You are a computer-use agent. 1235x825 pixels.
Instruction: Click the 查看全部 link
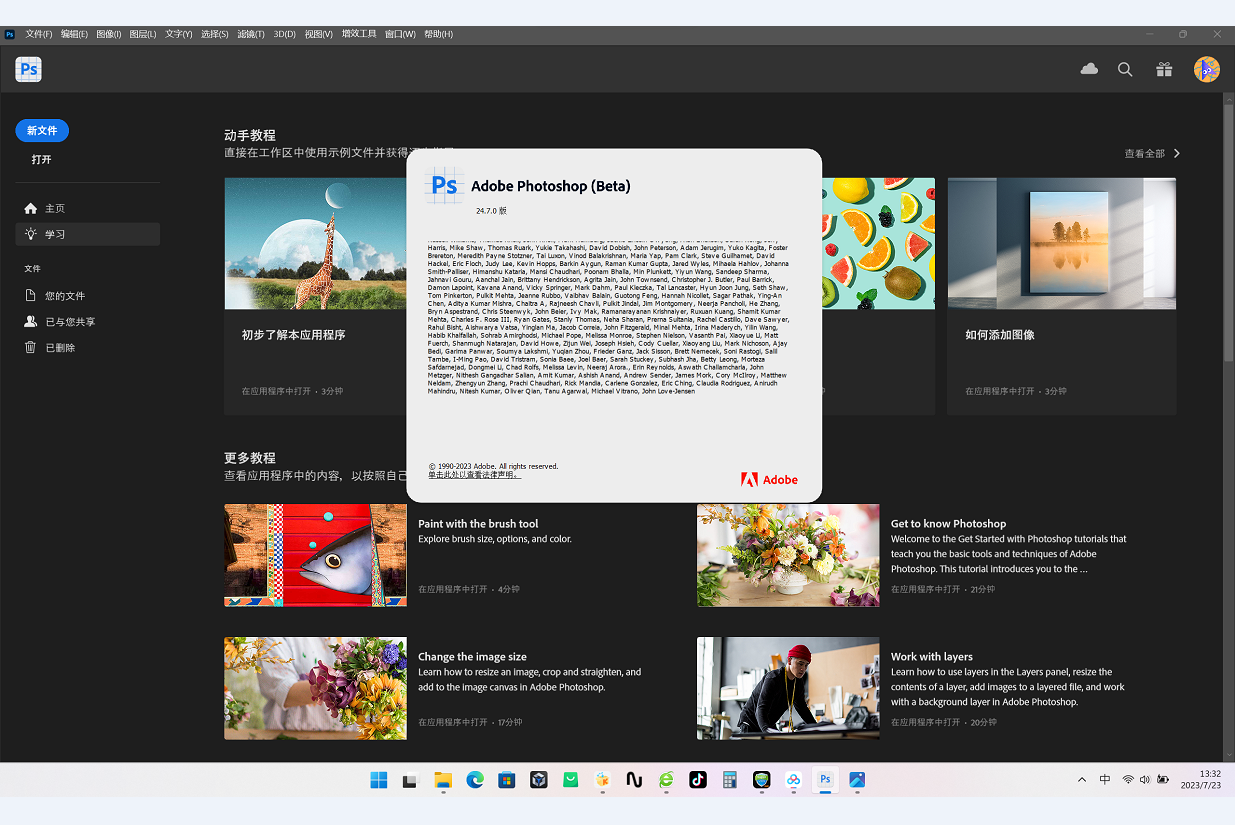(1152, 153)
